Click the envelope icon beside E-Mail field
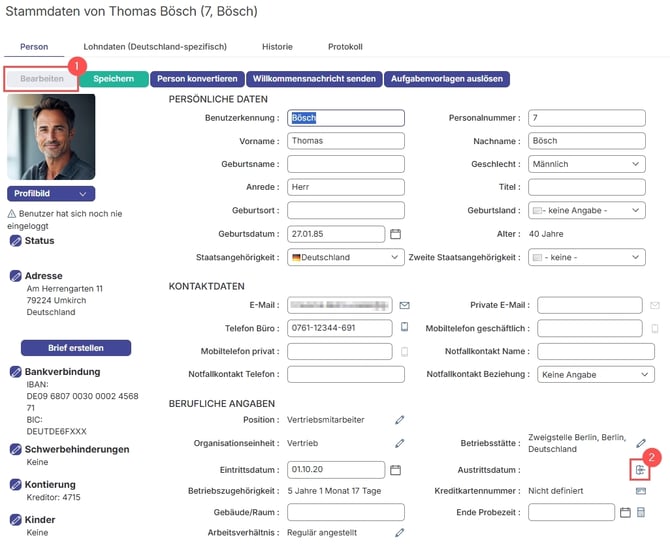670x553 pixels. (405, 305)
